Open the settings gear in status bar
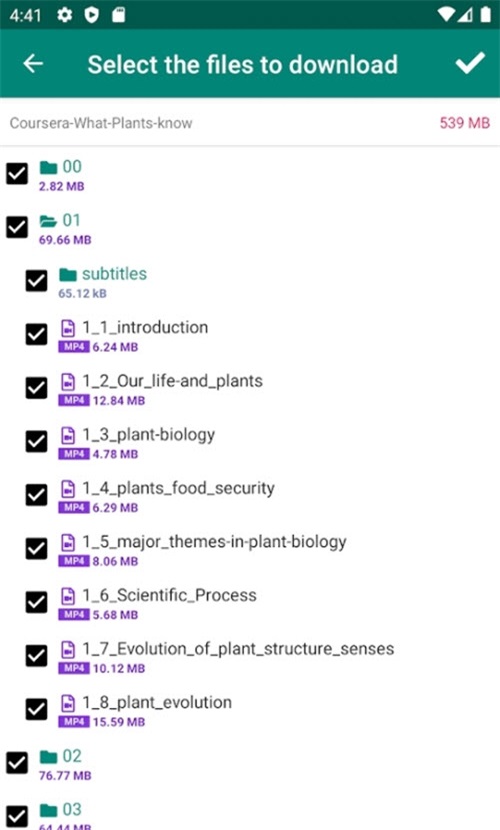Image resolution: width=500 pixels, height=830 pixels. coord(65,15)
